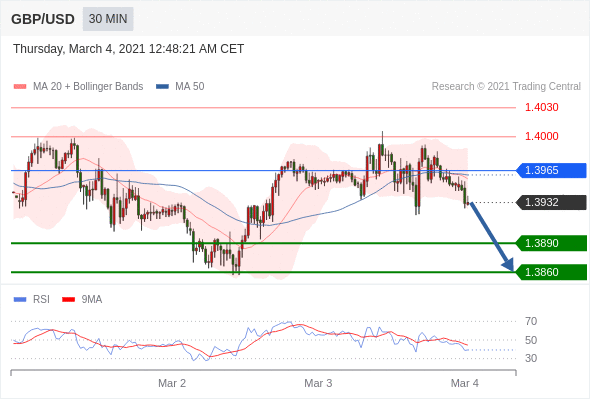Click the 30 MIN timeframe badge
The width and height of the screenshot is (590, 400).
108,19
